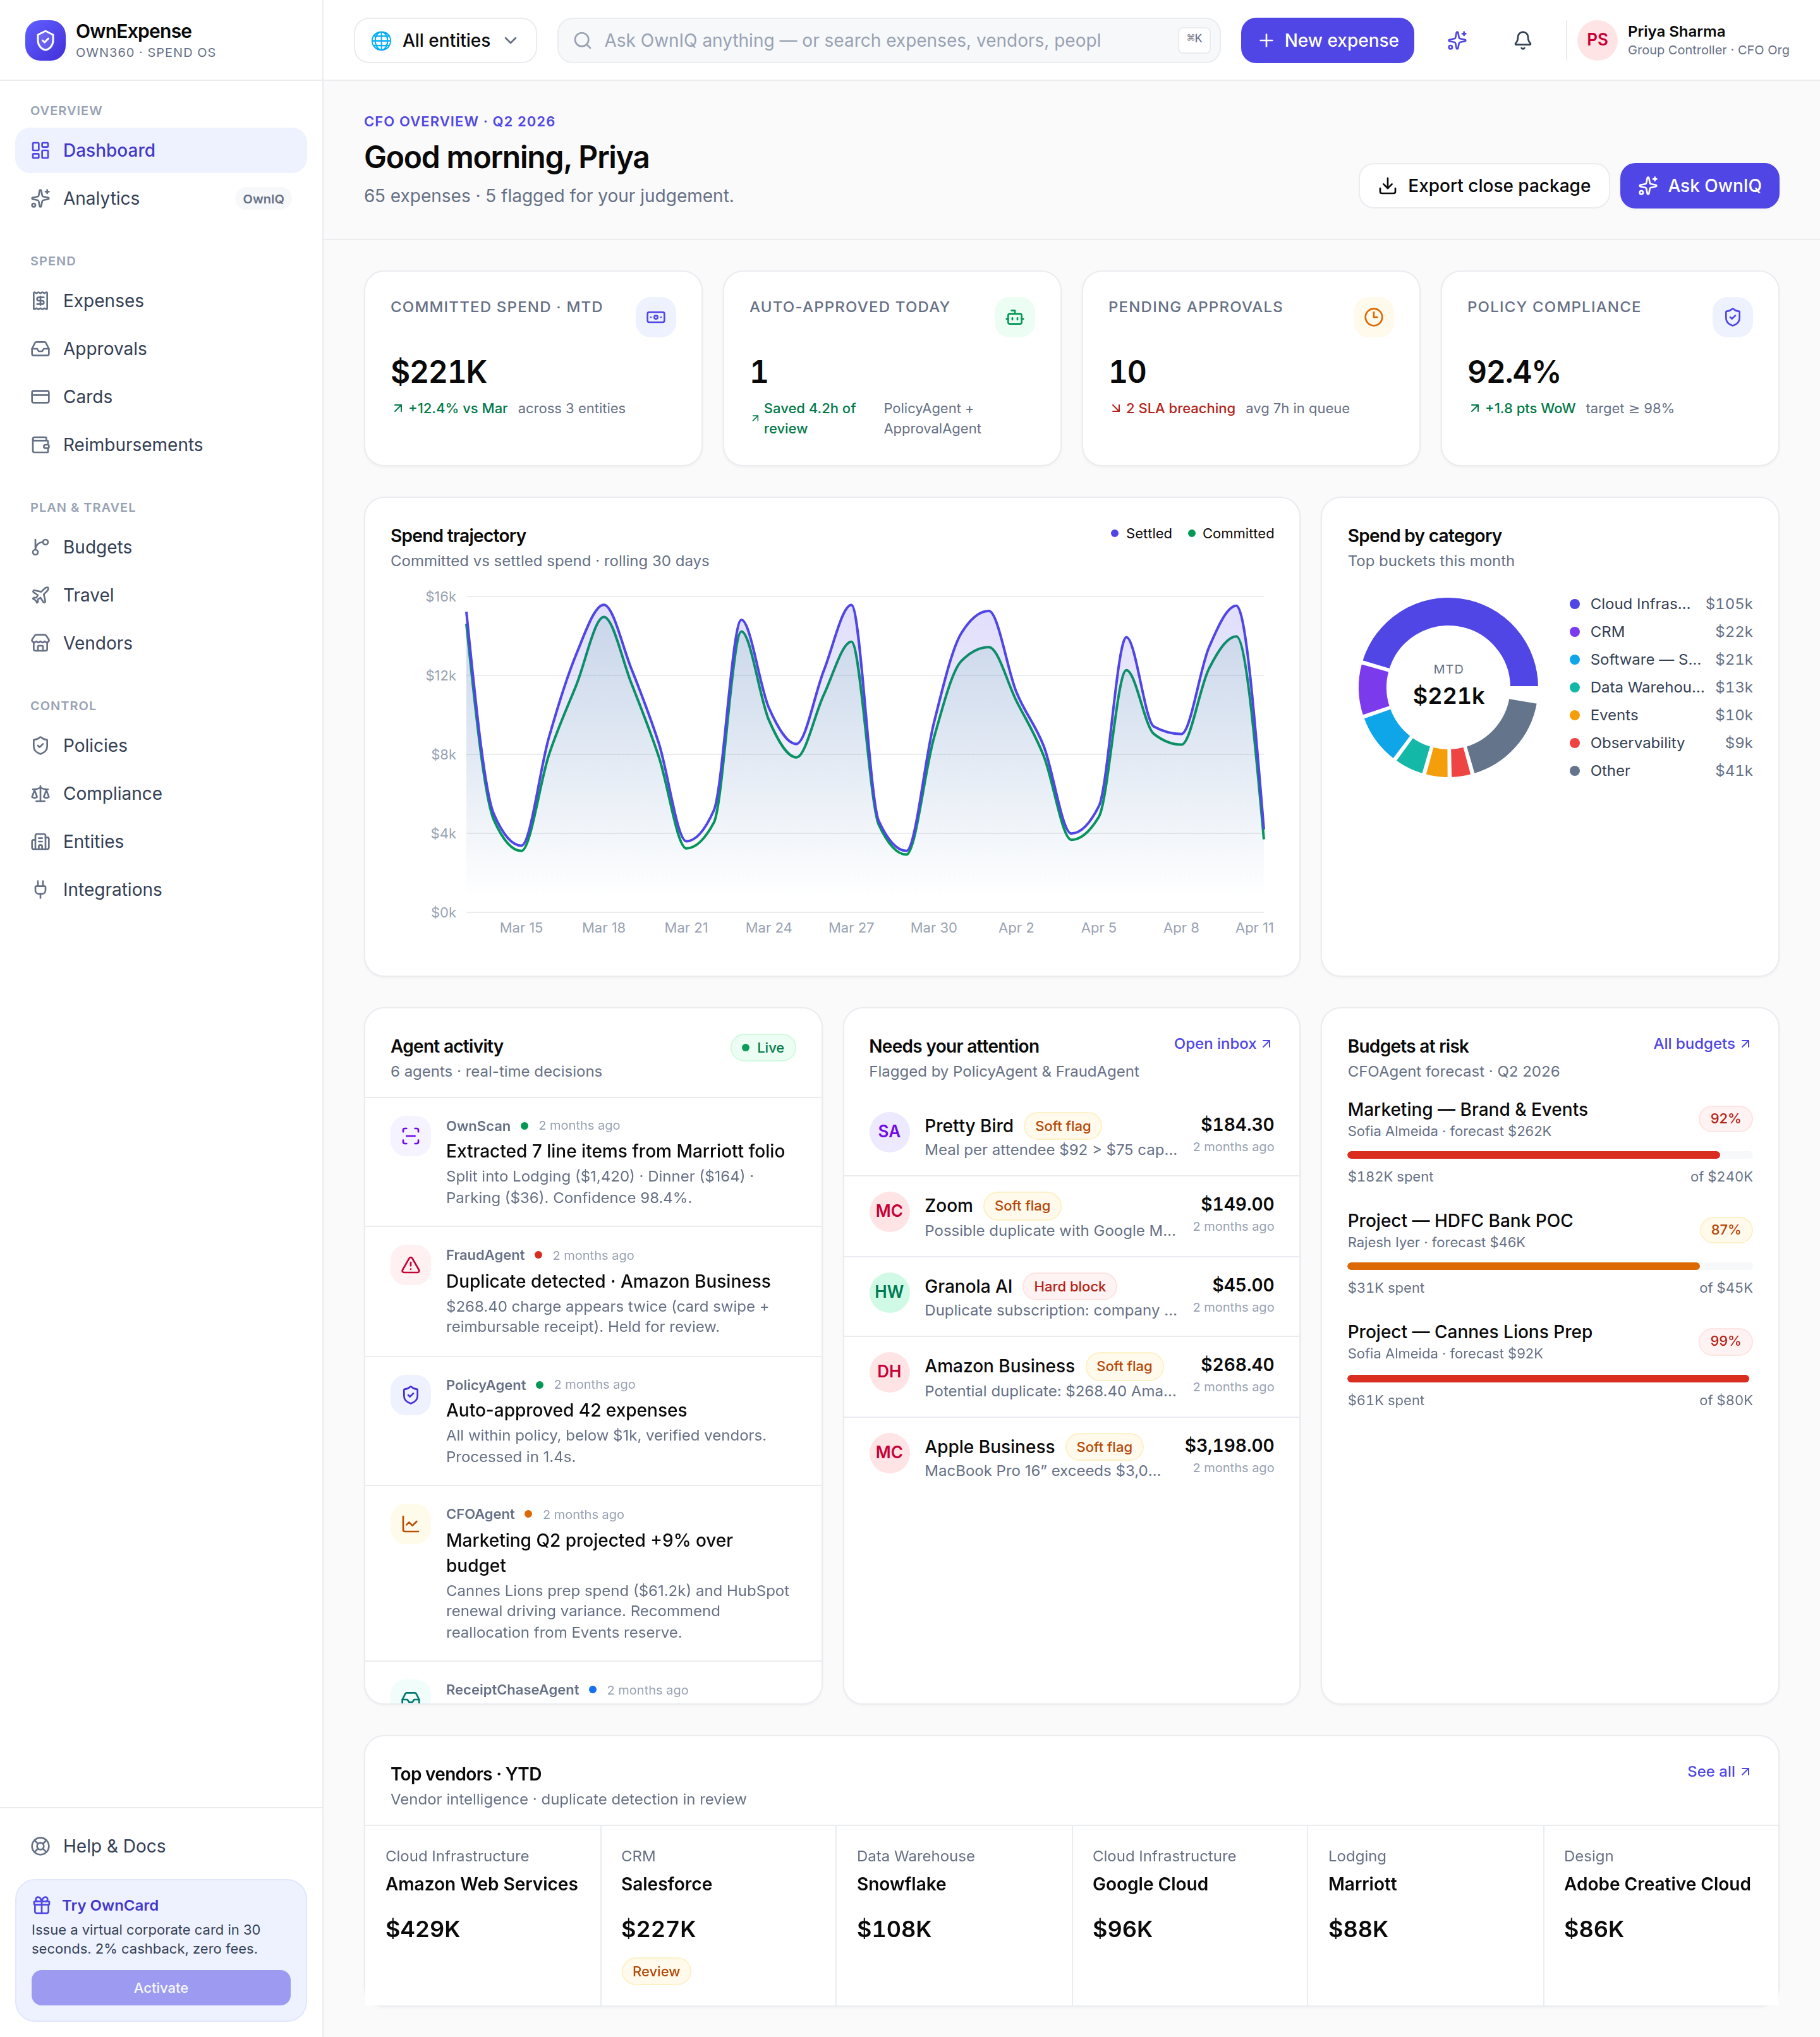1820x2037 pixels.
Task: Open the OwnIQ sparkle icon in header
Action: (x=1457, y=40)
